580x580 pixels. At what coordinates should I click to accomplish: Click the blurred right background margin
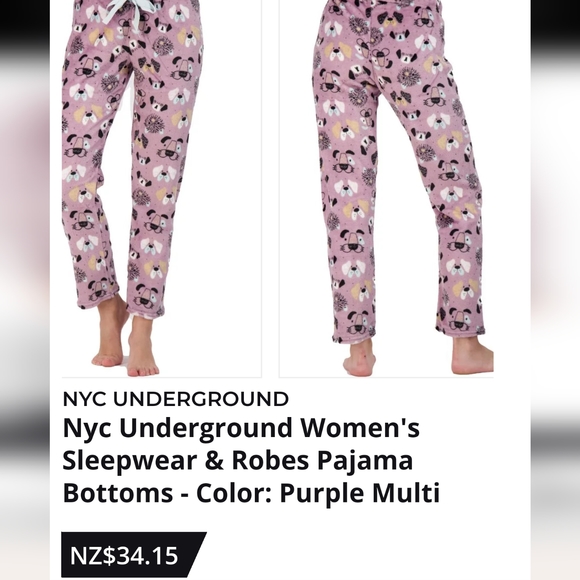555,290
